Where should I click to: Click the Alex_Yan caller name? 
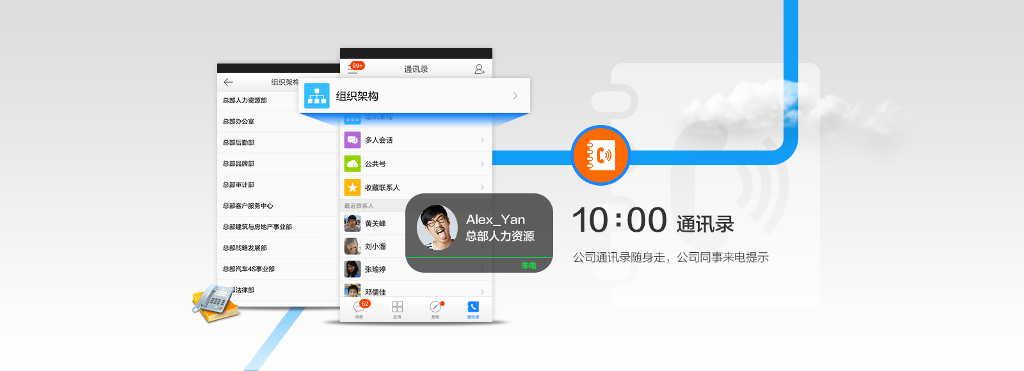pos(495,219)
